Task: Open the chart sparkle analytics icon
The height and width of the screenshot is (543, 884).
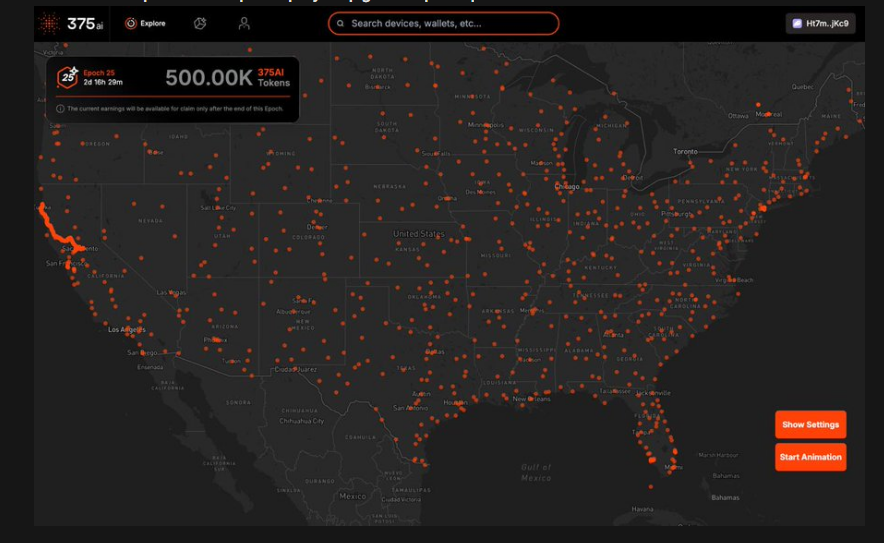Action: (200, 23)
